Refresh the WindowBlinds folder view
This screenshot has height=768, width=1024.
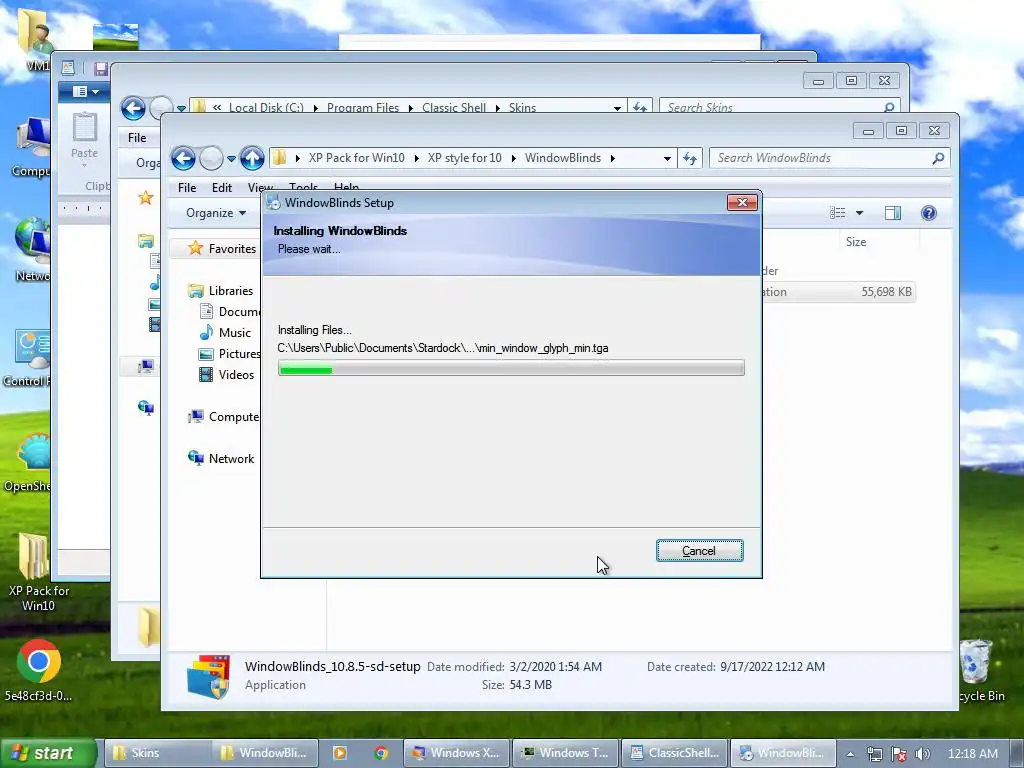coord(690,158)
